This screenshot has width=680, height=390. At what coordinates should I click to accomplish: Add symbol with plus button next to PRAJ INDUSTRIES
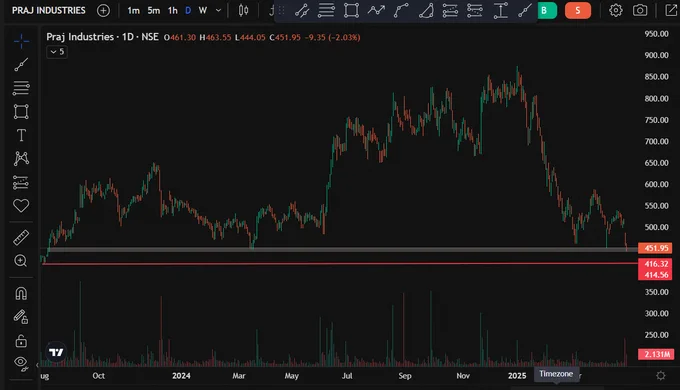[103, 10]
